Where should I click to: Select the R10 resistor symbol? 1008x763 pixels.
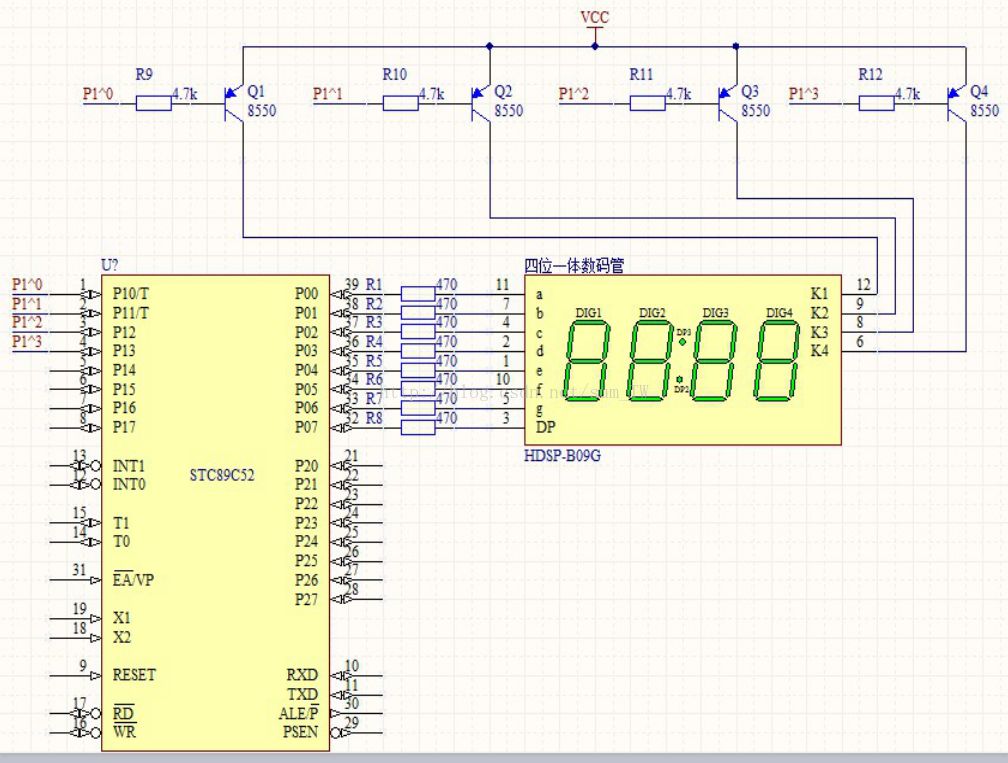coord(400,103)
